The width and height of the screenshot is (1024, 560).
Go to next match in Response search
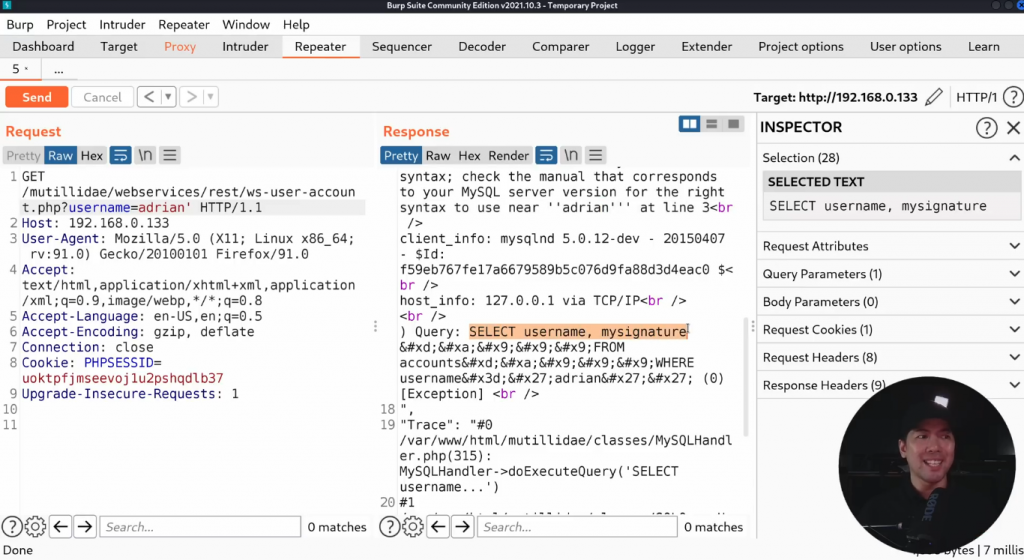460,527
